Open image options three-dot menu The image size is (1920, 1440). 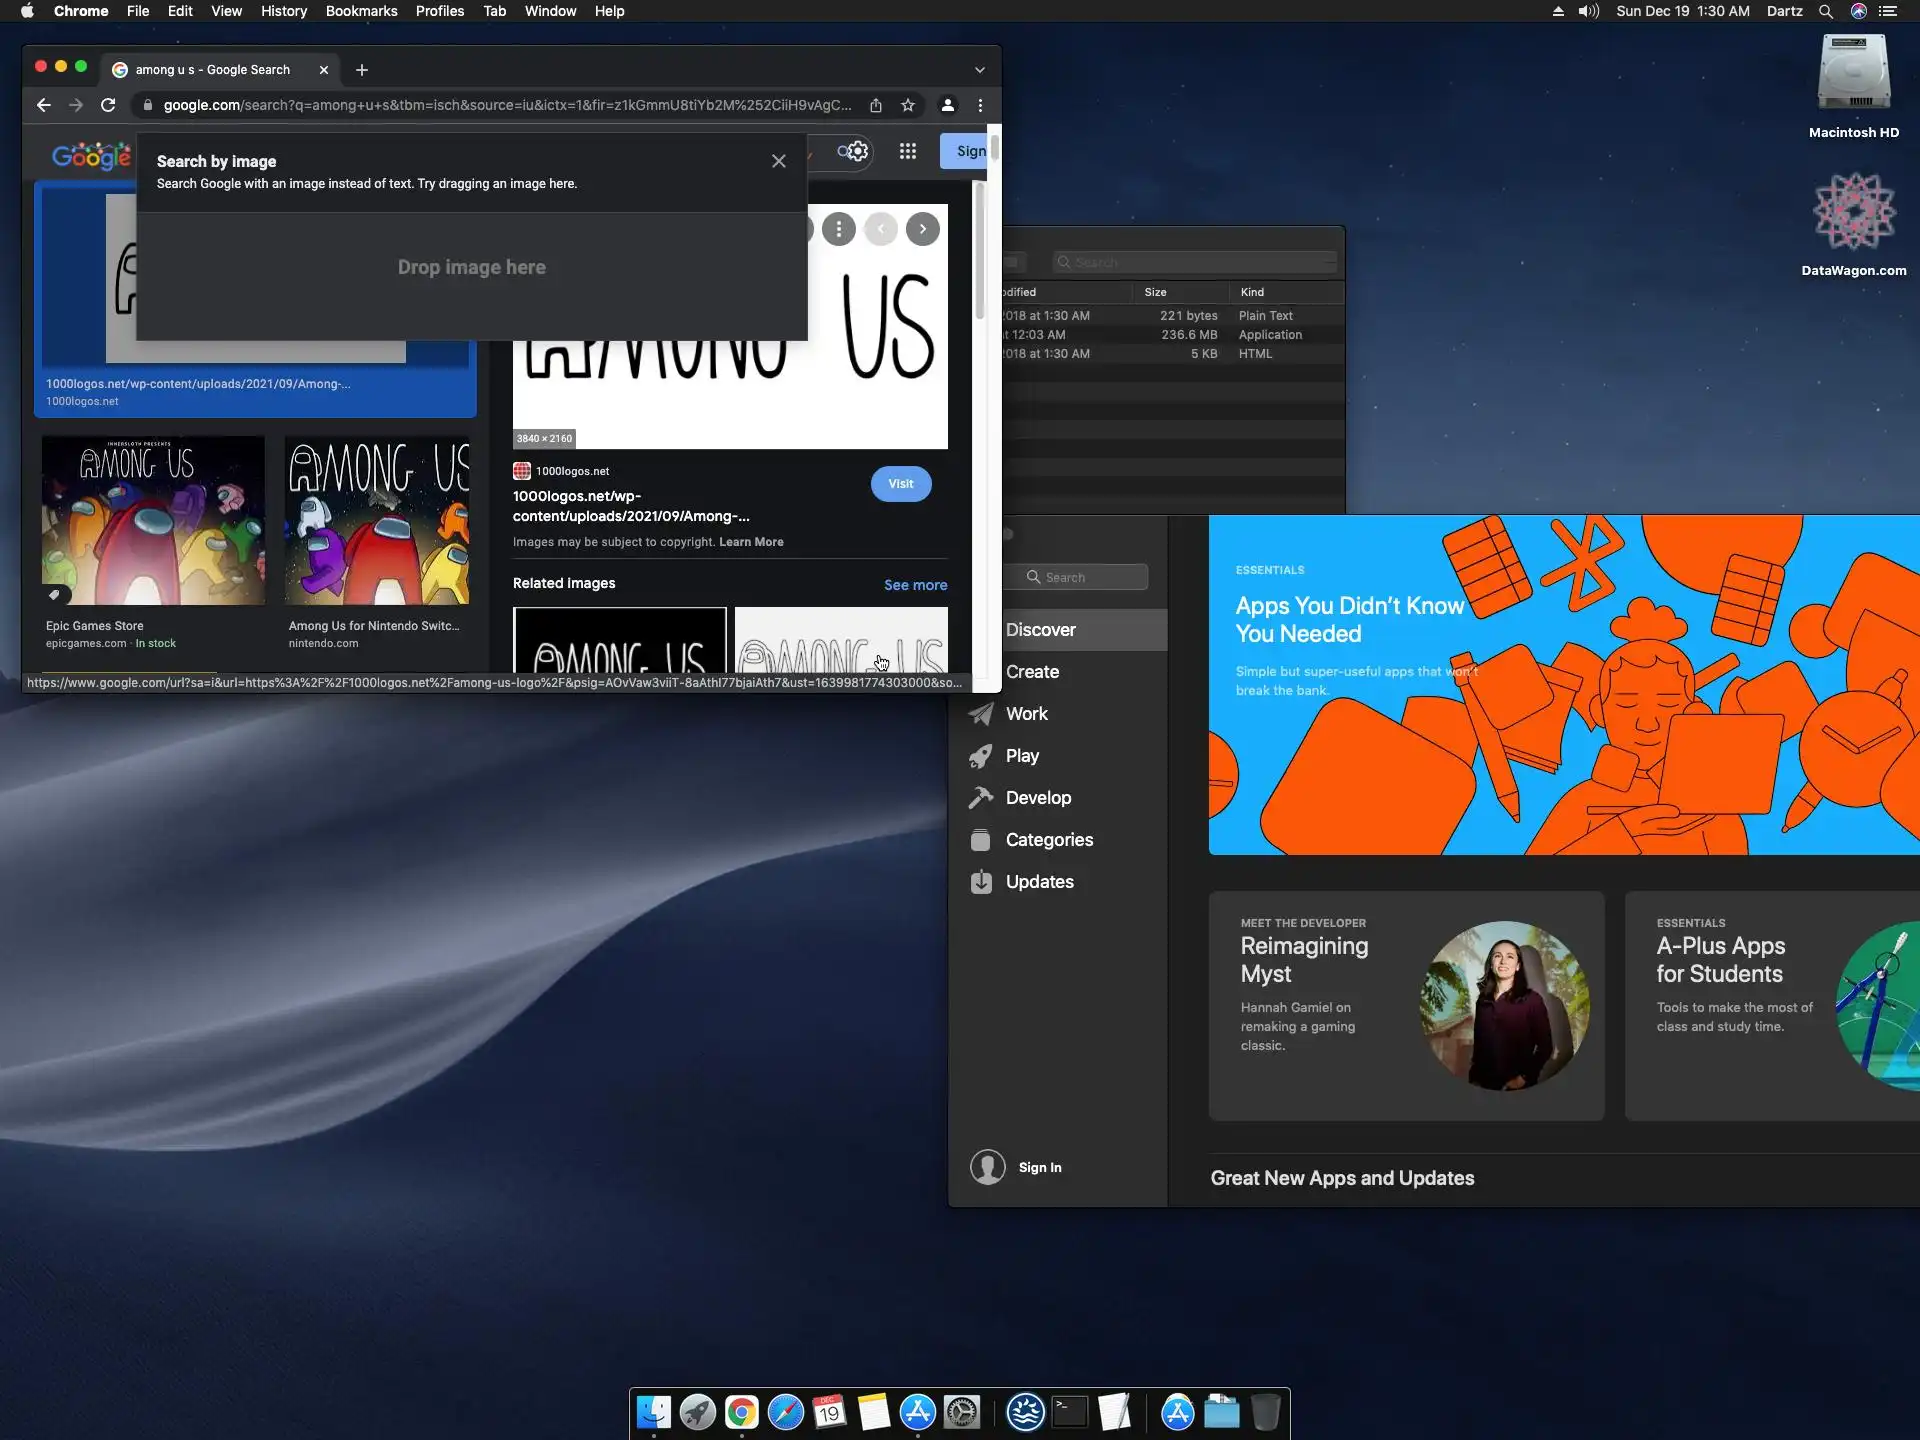click(x=838, y=229)
